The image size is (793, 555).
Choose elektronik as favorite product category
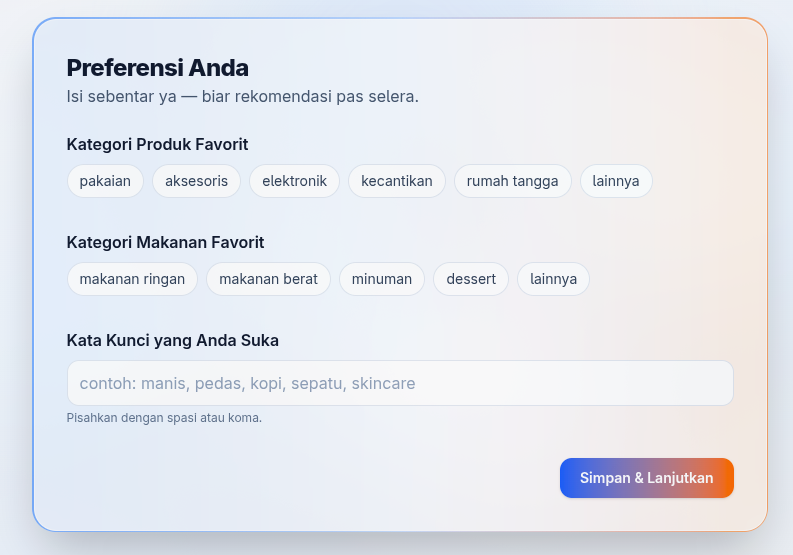[294, 181]
